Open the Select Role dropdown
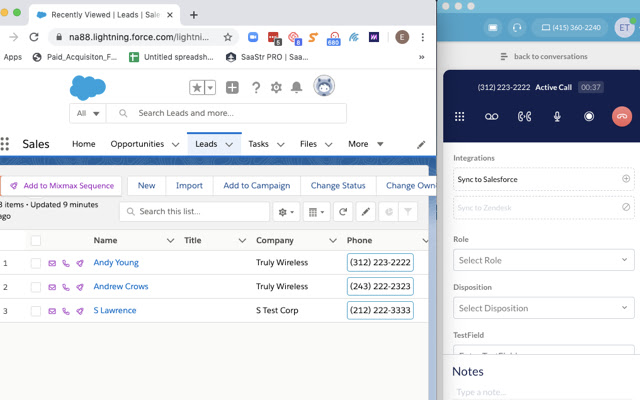 pos(543,260)
